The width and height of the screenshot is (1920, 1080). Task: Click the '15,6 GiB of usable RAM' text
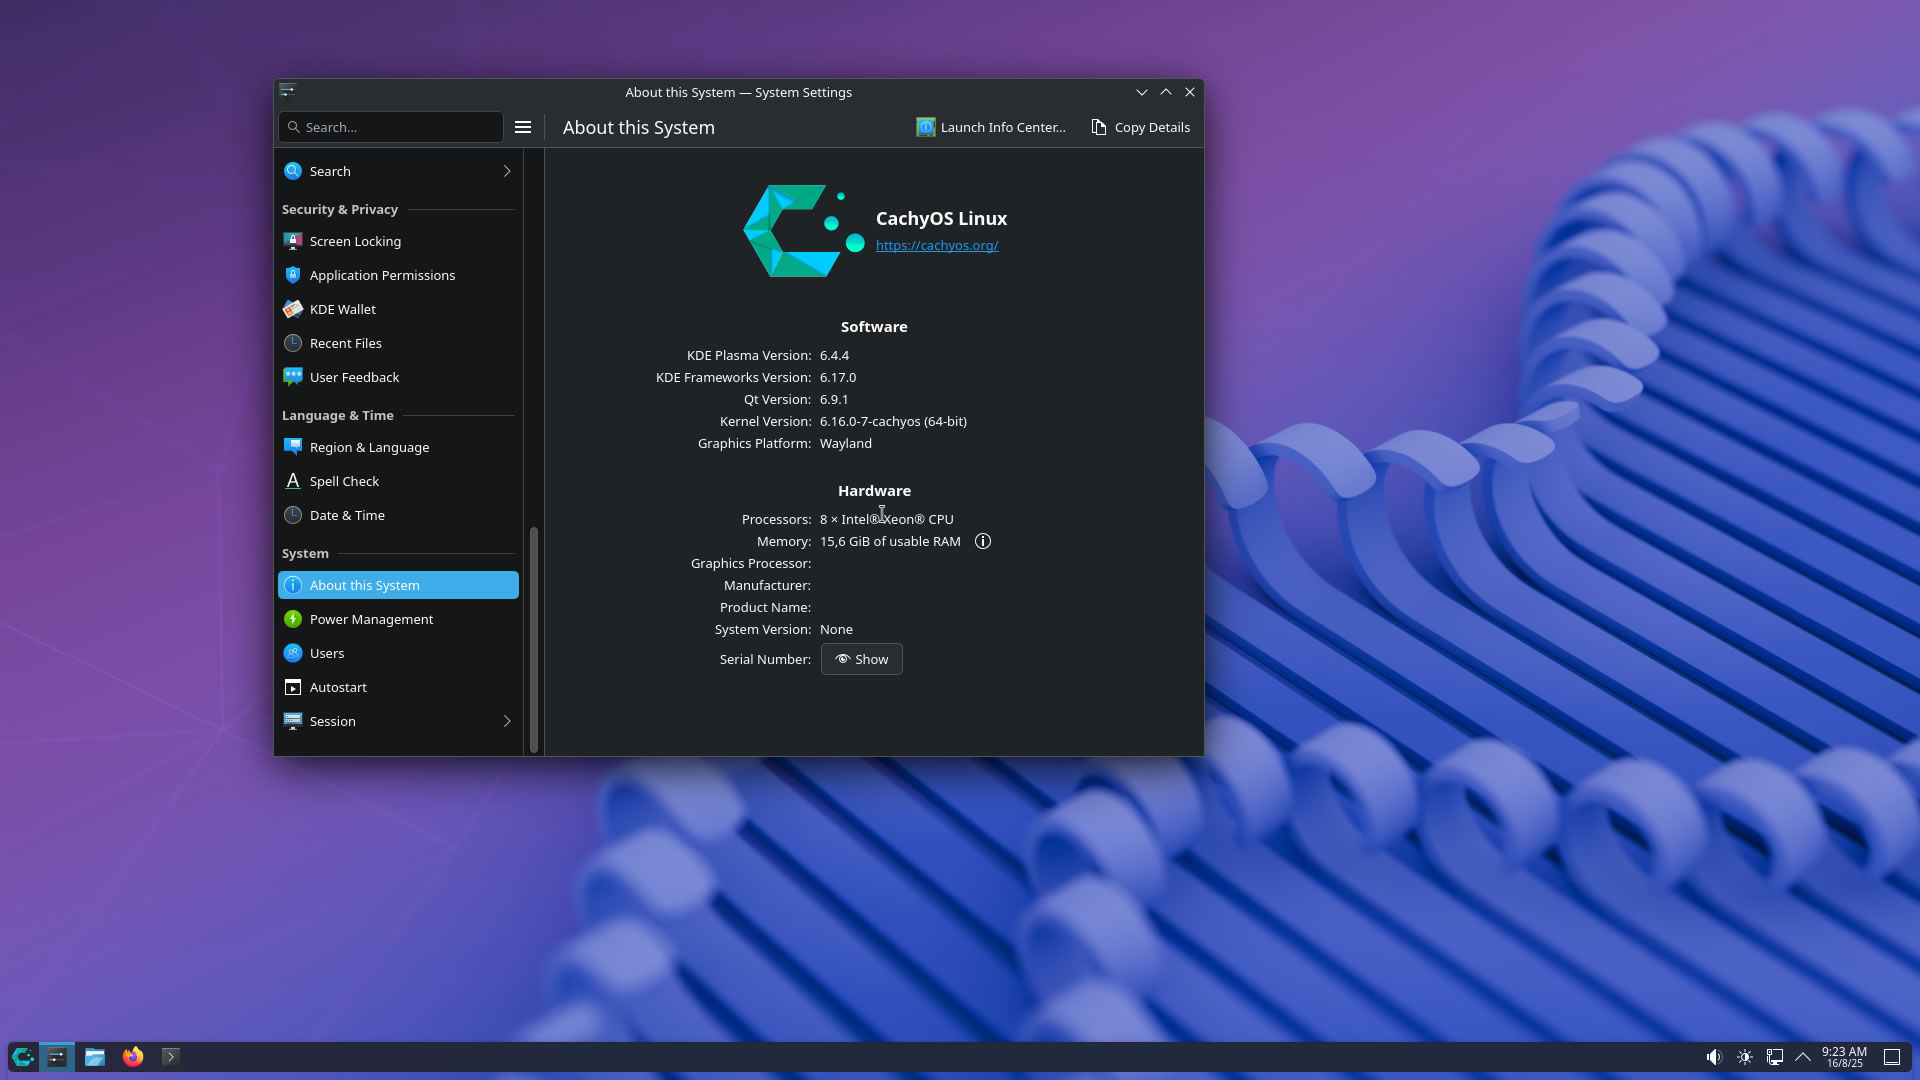pyautogui.click(x=890, y=541)
